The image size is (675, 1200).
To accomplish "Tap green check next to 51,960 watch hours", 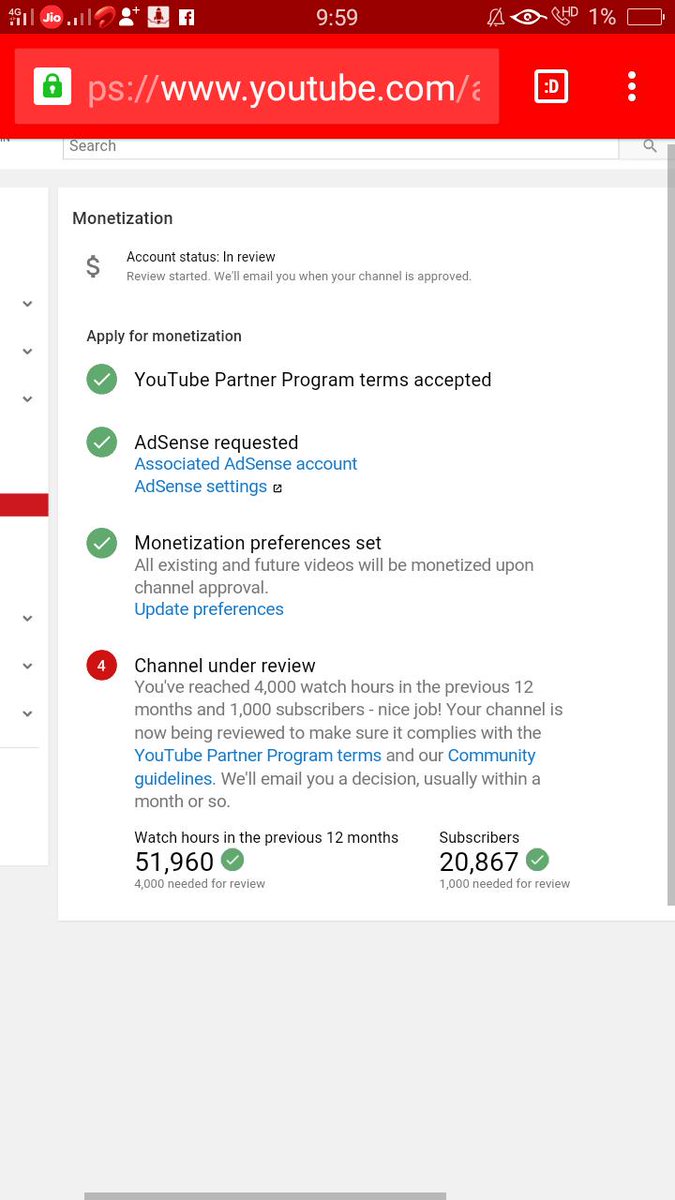I will [x=232, y=859].
